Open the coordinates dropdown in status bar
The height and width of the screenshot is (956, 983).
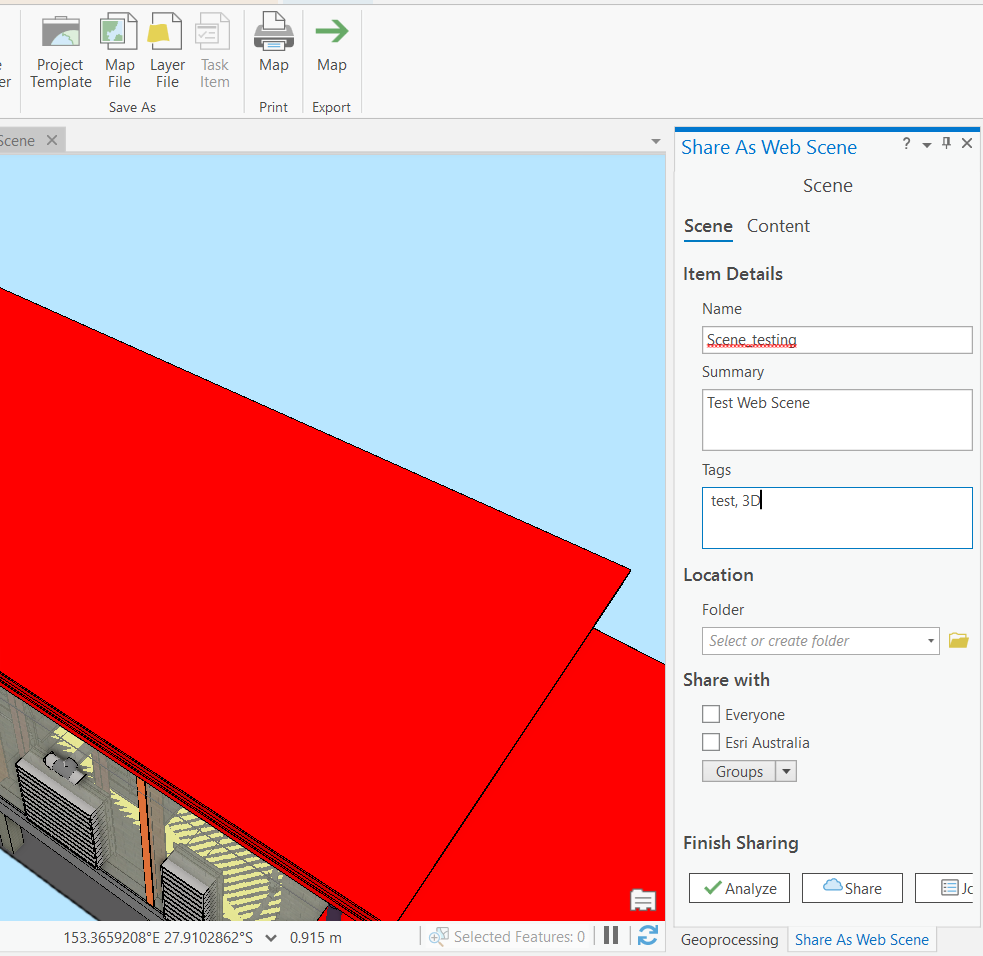point(270,937)
